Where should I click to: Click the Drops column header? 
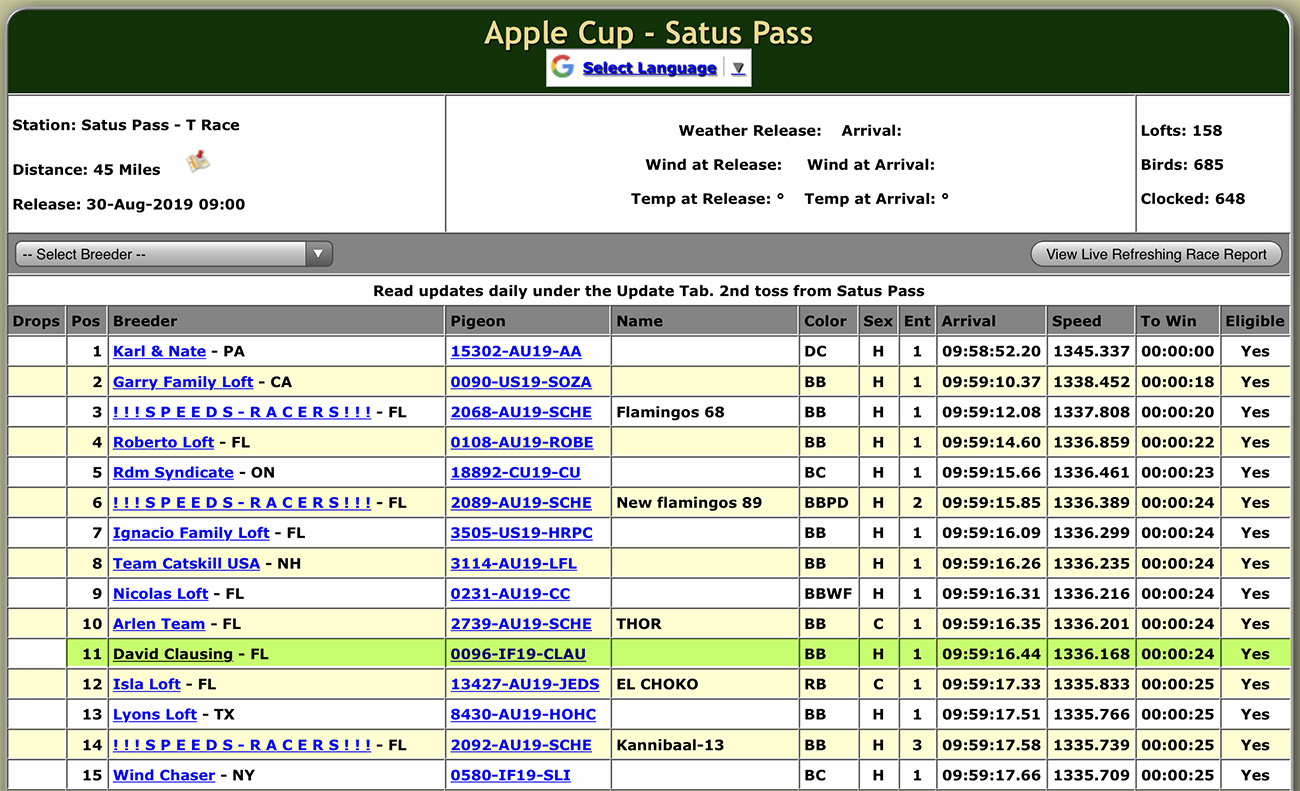click(x=37, y=321)
